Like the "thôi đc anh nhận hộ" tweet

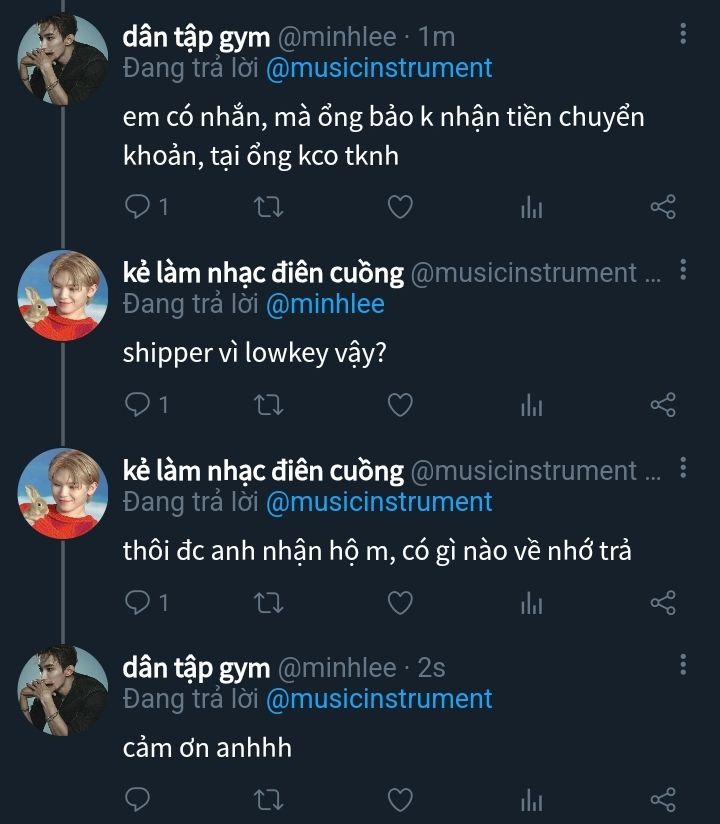coord(400,603)
